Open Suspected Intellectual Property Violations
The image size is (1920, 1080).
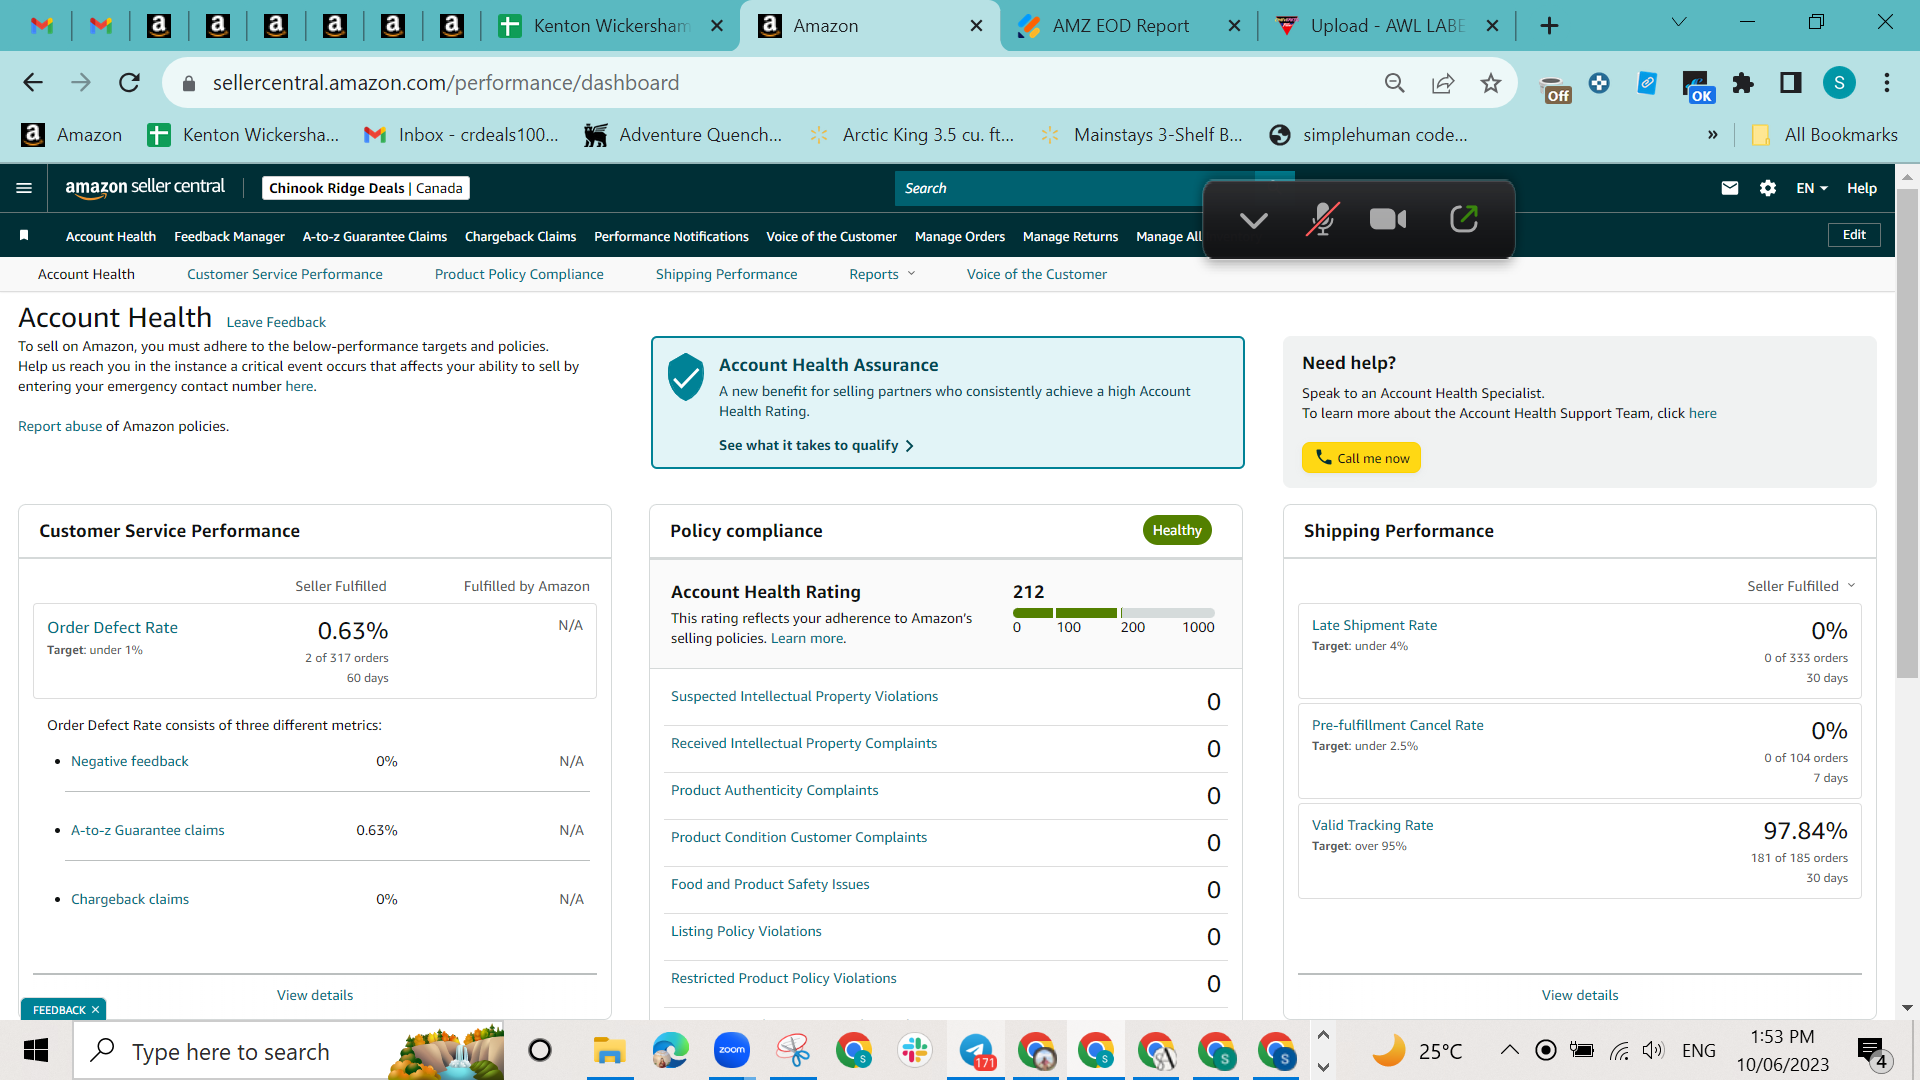[805, 696]
